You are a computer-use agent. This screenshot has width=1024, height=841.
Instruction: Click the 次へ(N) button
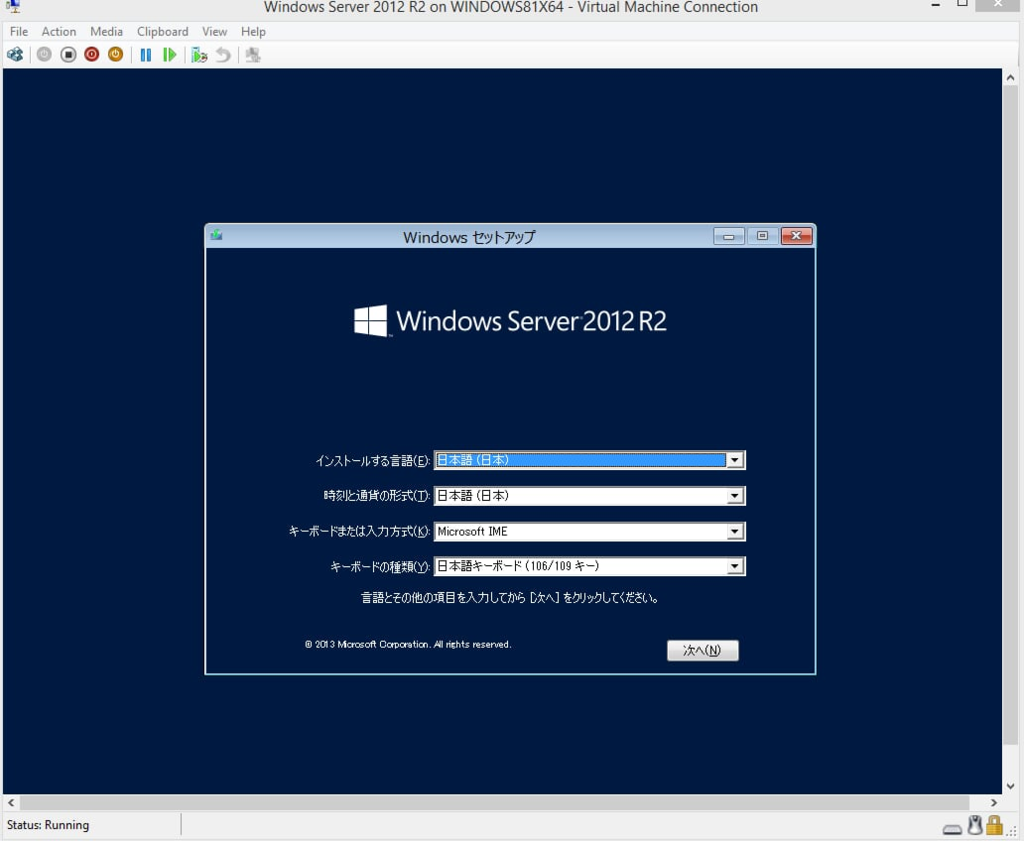pyautogui.click(x=703, y=650)
